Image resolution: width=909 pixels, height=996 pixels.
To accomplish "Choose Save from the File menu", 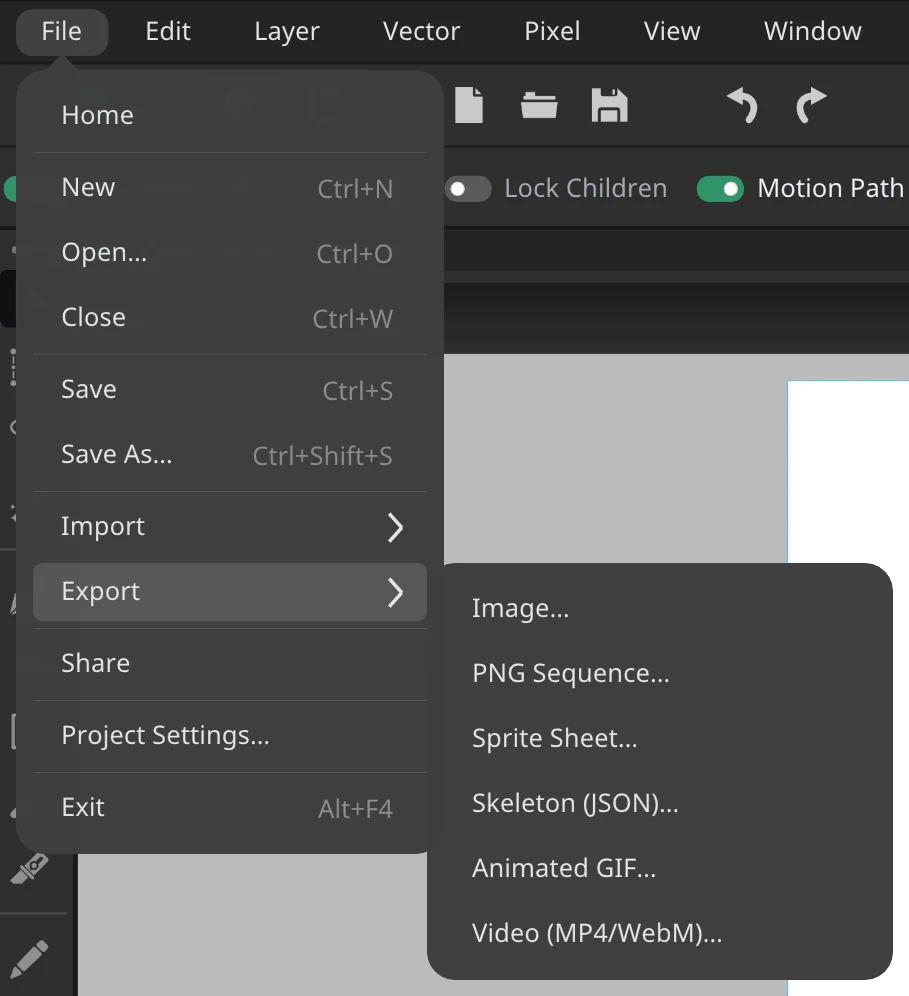I will 230,389.
